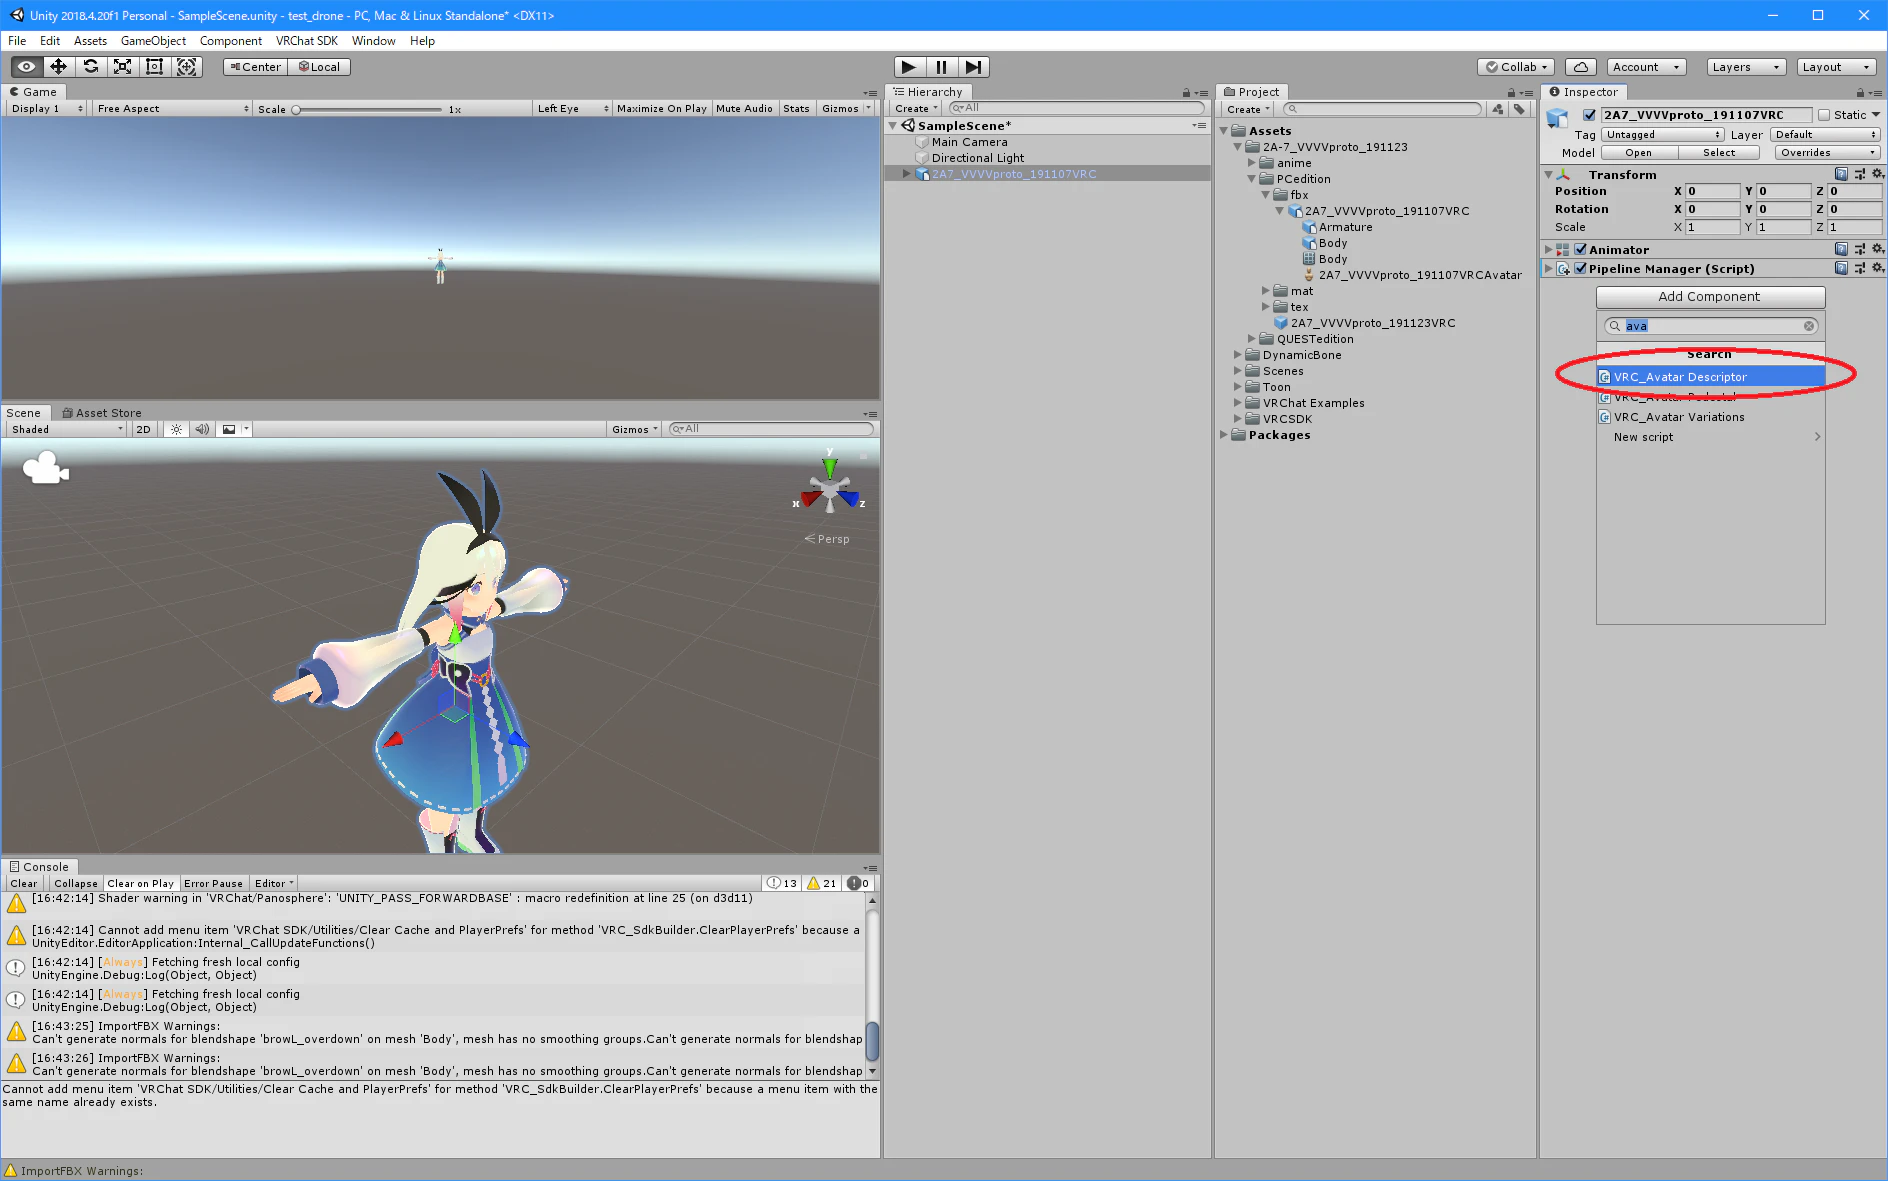Open the Component menu
This screenshot has width=1888, height=1181.
point(231,41)
